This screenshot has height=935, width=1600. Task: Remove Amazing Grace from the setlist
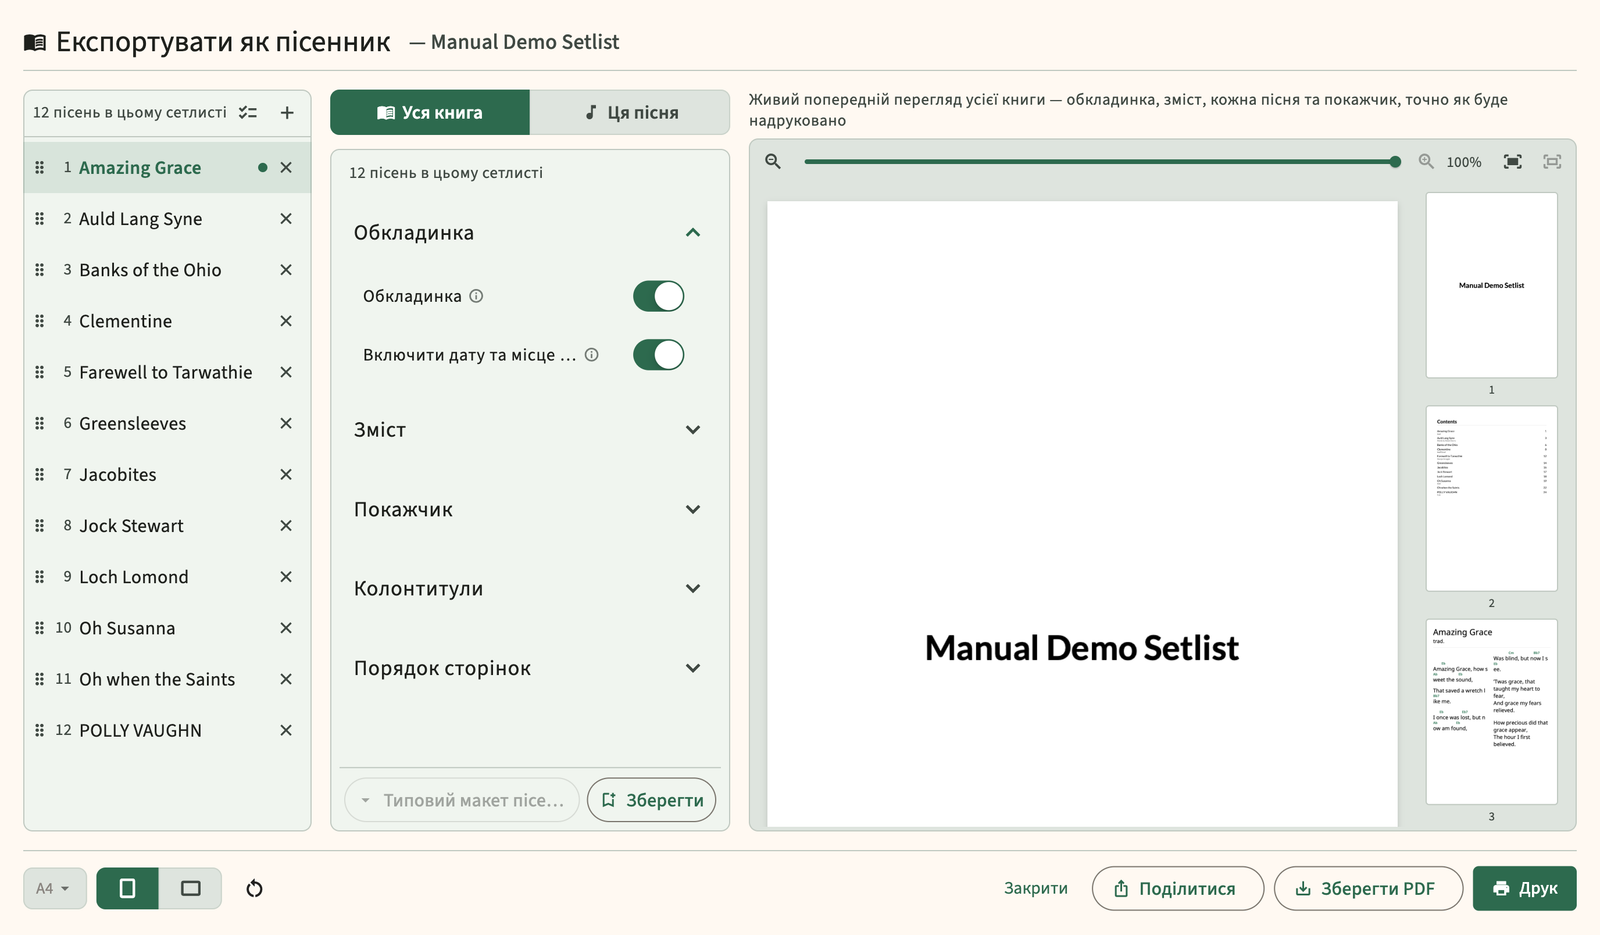[x=286, y=168]
